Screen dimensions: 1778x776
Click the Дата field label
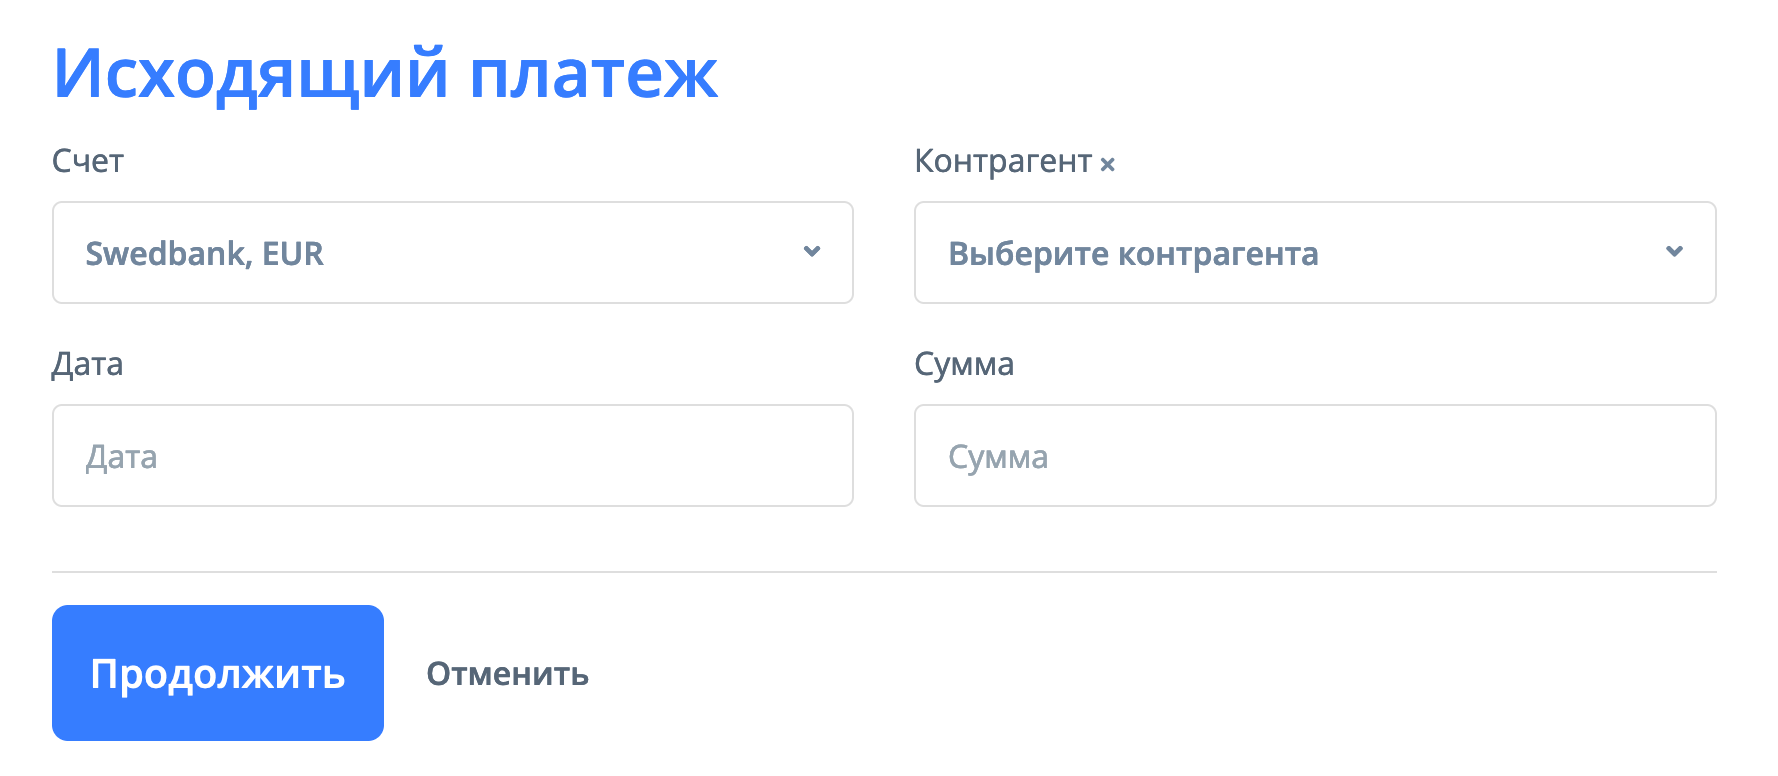coord(88,364)
